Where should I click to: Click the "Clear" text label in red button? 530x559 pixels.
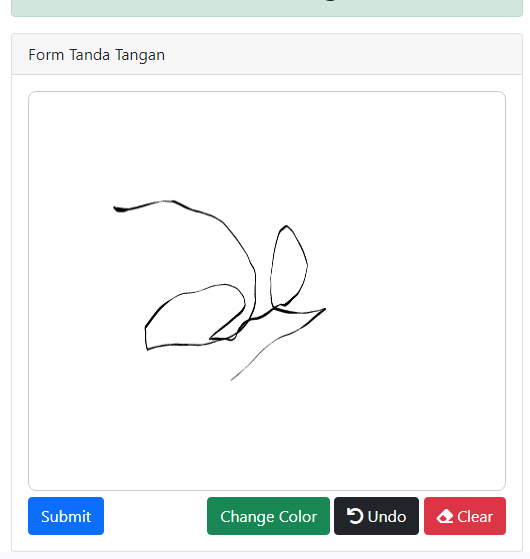[x=475, y=517]
